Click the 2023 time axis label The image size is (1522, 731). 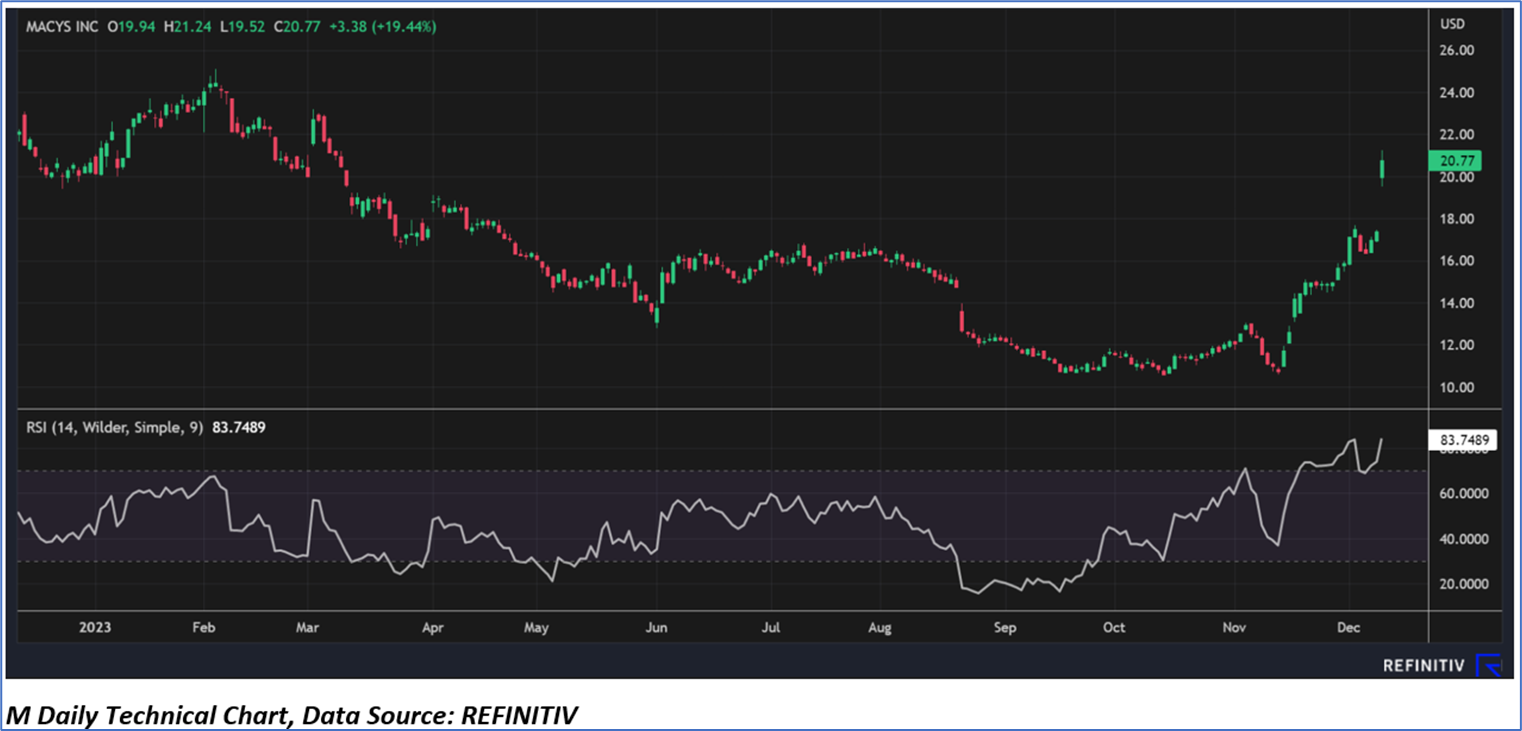(x=96, y=627)
